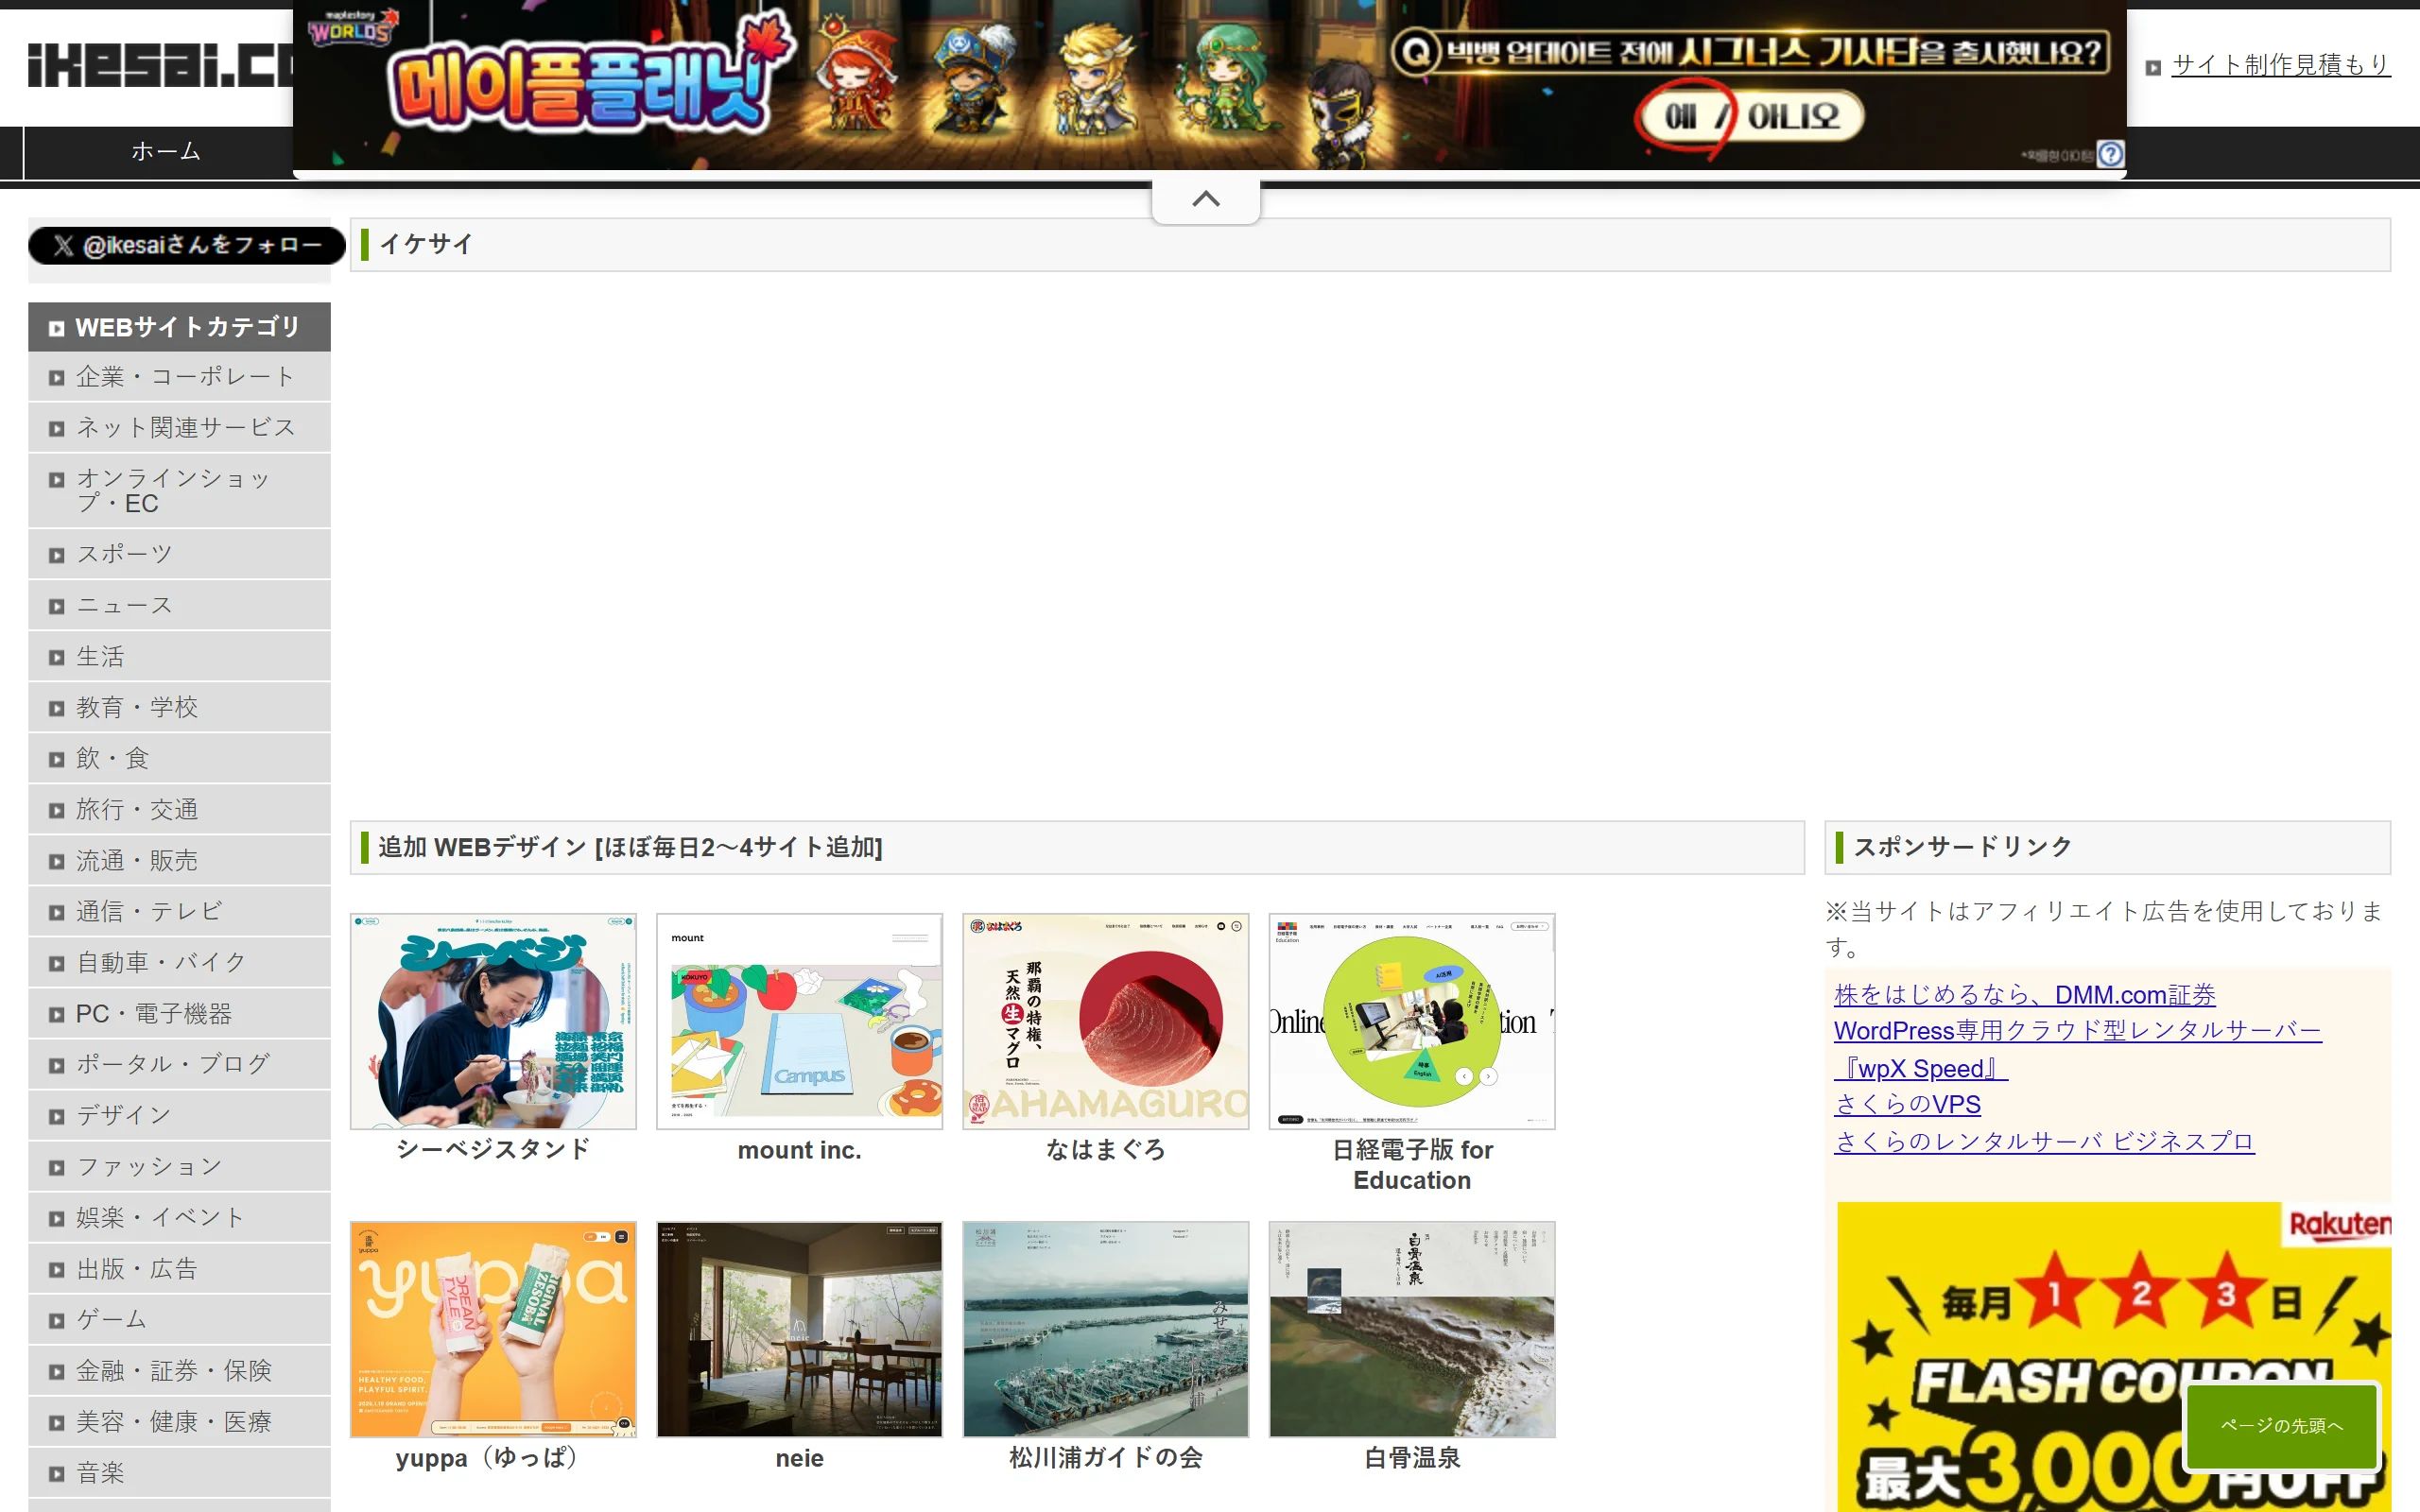Viewport: 2420px width, 1512px height.
Task: Click the ページの先頭へ button
Action: click(x=2281, y=1426)
